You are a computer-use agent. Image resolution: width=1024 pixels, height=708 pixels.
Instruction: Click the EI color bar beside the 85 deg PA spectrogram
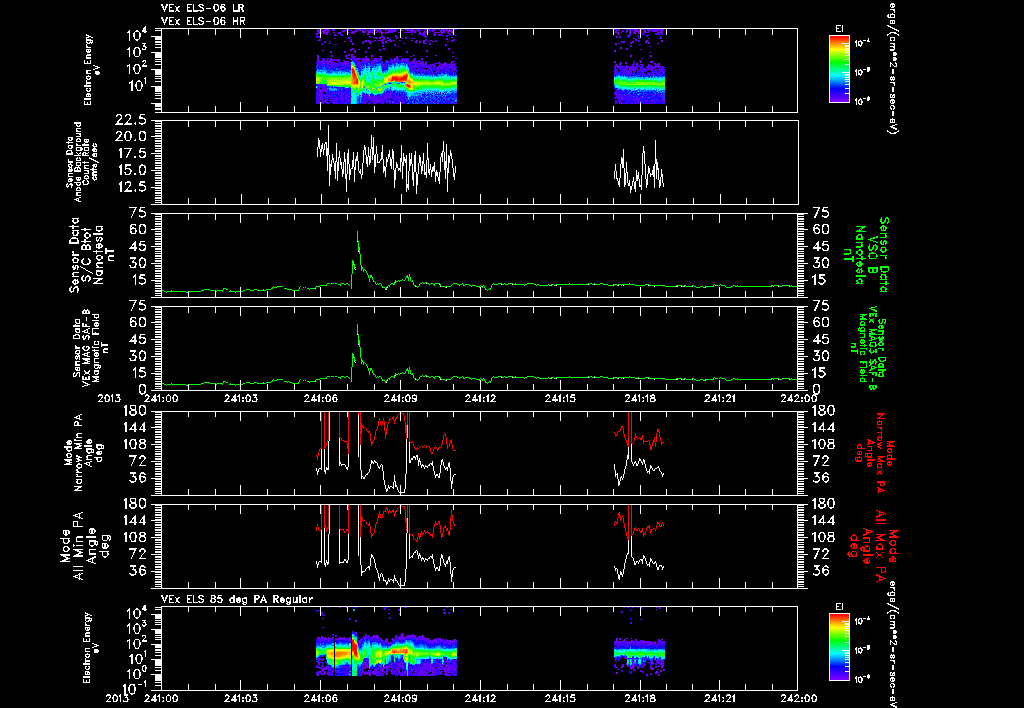(x=839, y=647)
